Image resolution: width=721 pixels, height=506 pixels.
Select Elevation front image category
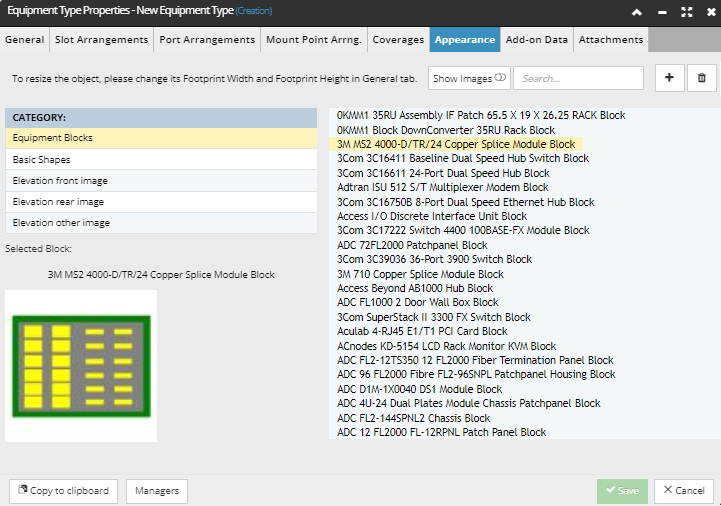click(161, 181)
